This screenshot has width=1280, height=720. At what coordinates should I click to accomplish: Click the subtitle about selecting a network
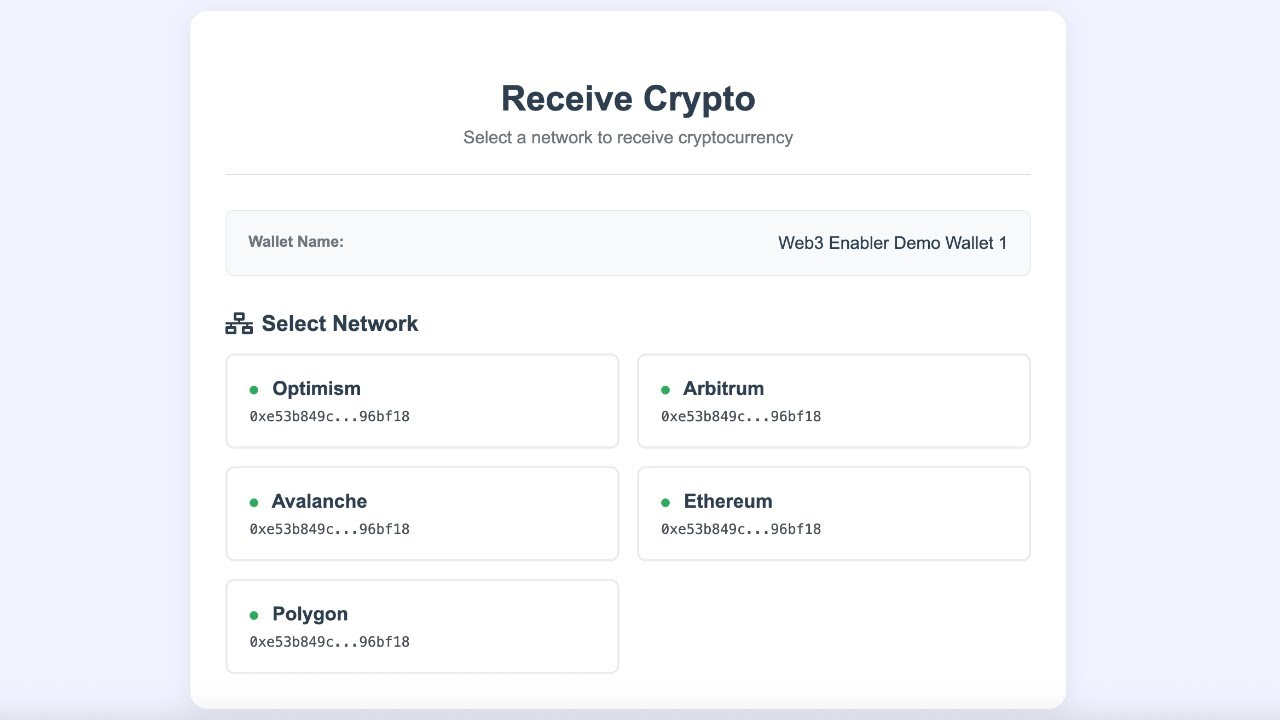pyautogui.click(x=628, y=138)
